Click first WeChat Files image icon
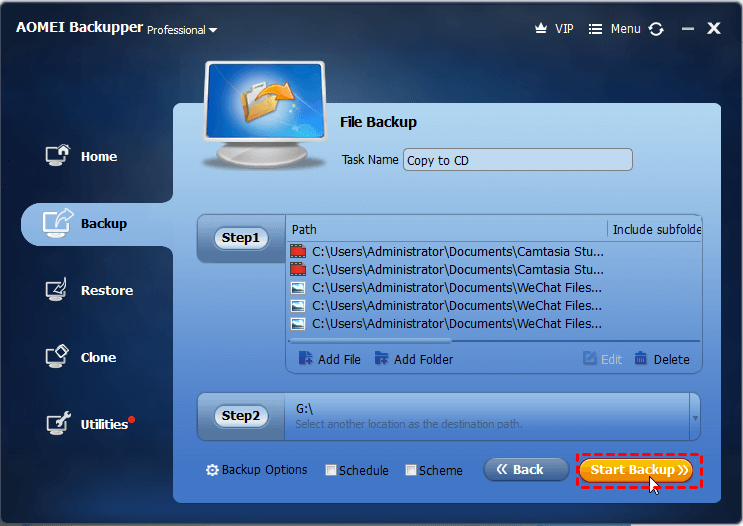Image resolution: width=743 pixels, height=526 pixels. [298, 288]
